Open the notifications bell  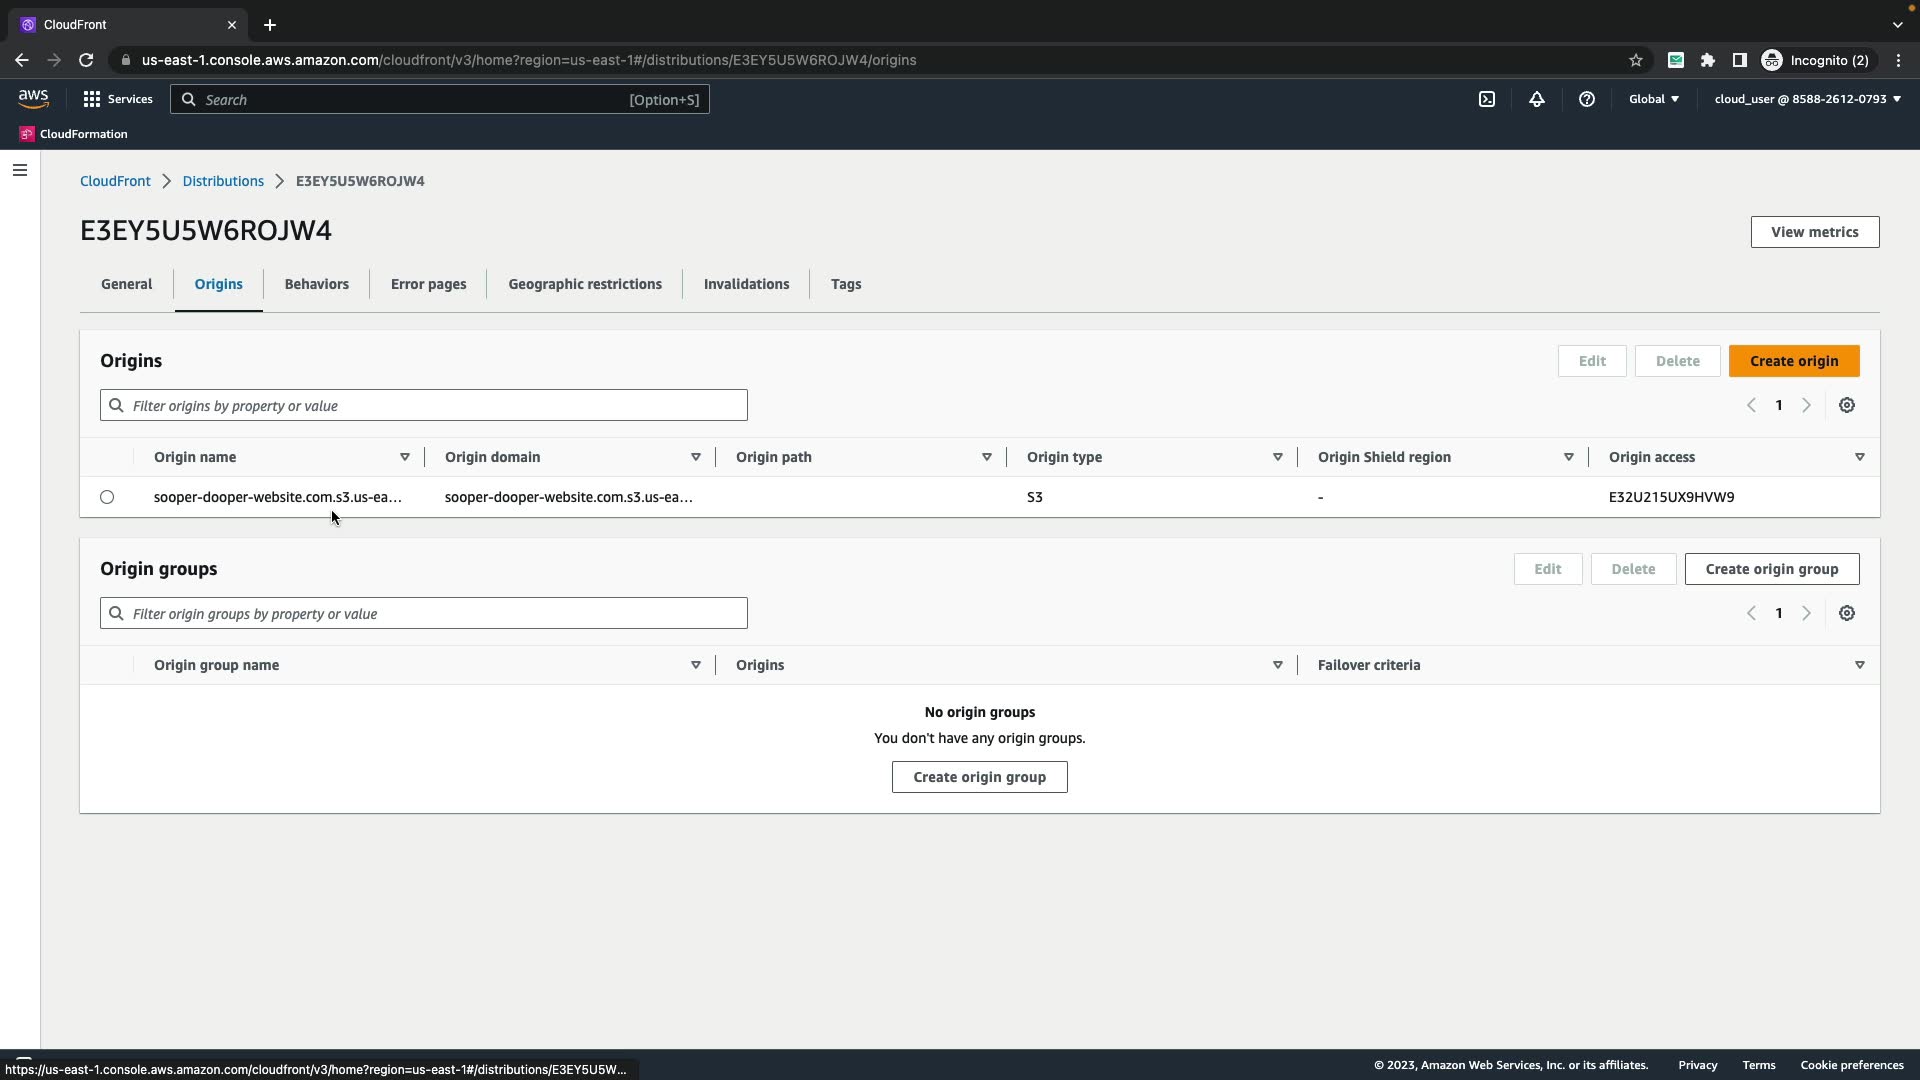[1537, 99]
